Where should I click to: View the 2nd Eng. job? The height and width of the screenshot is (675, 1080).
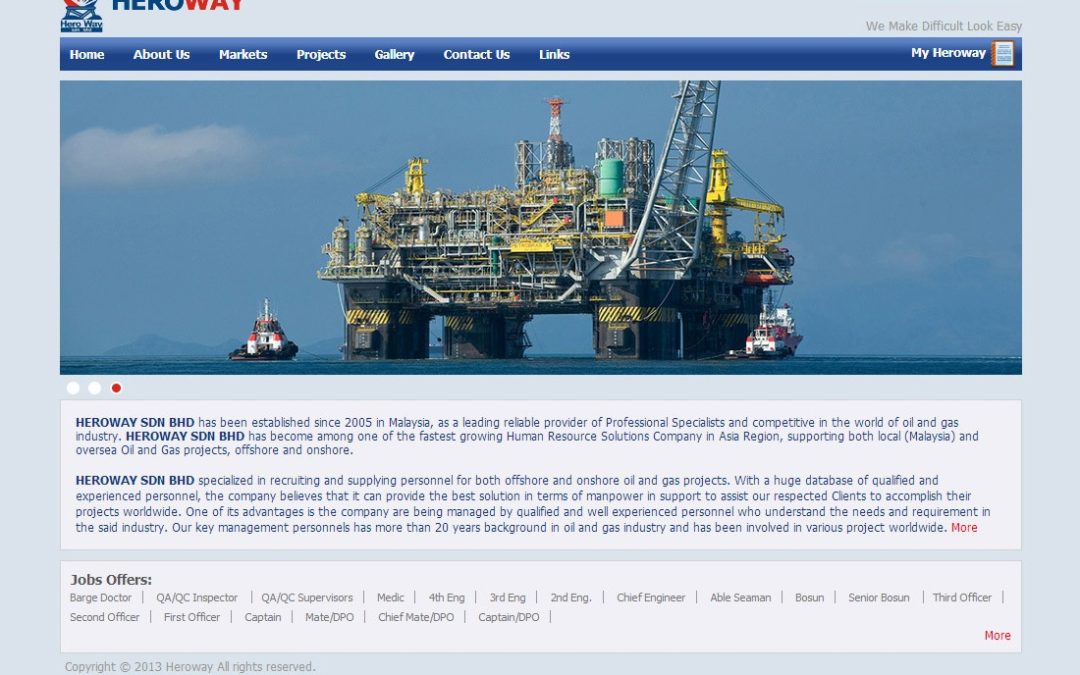coord(571,598)
